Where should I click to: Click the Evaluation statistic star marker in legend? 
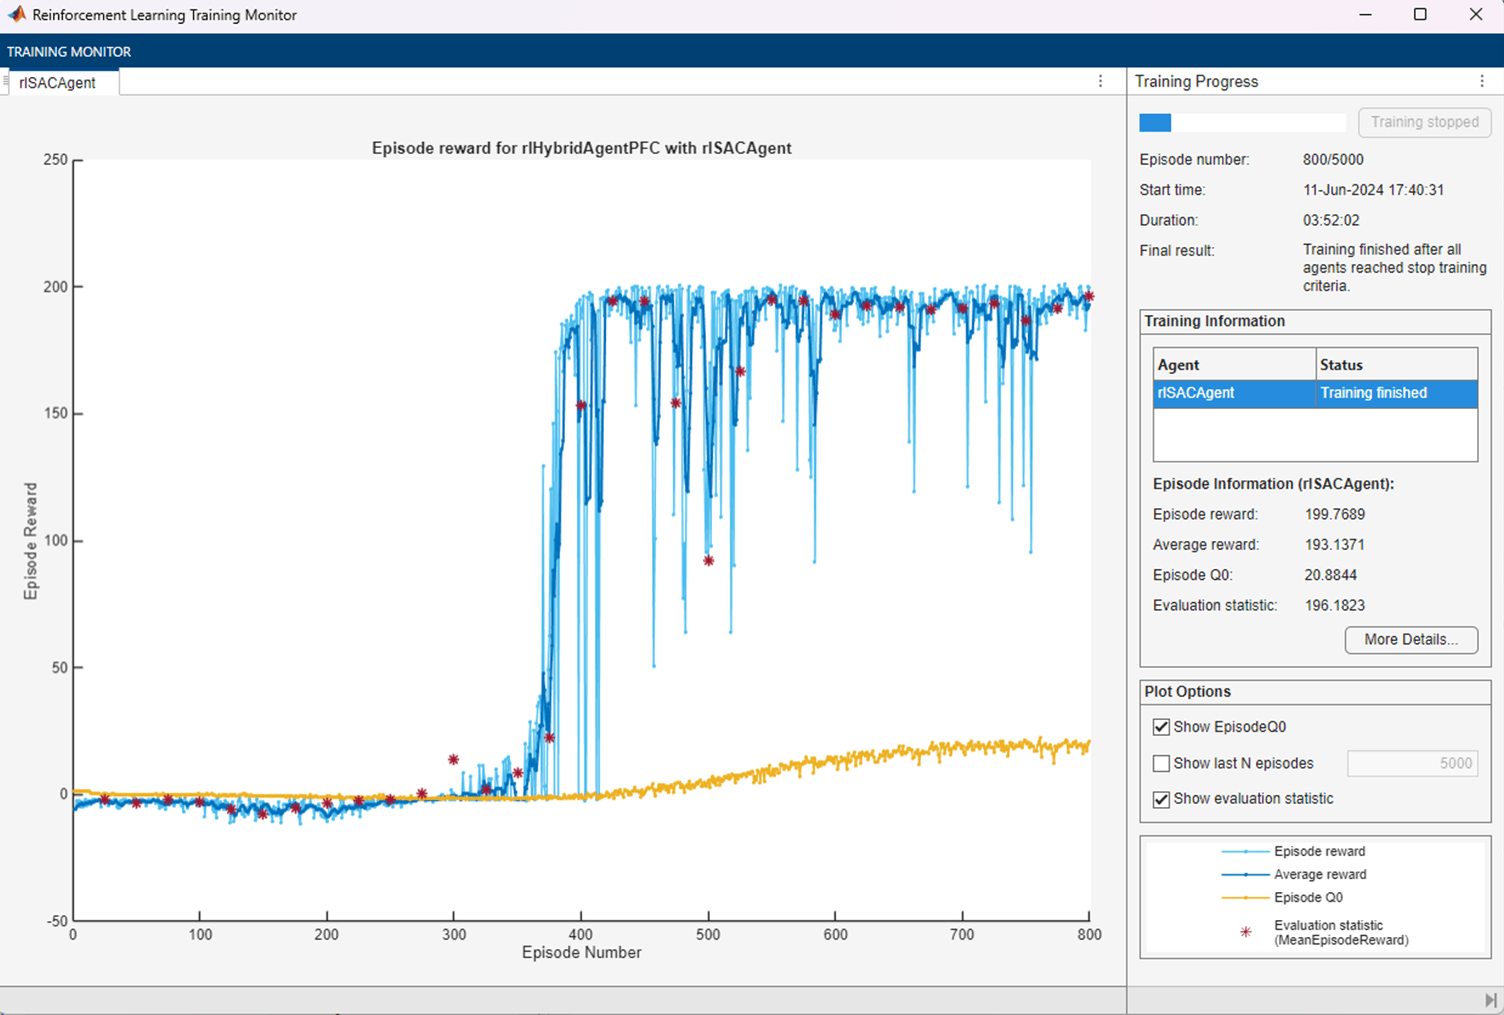(x=1245, y=933)
